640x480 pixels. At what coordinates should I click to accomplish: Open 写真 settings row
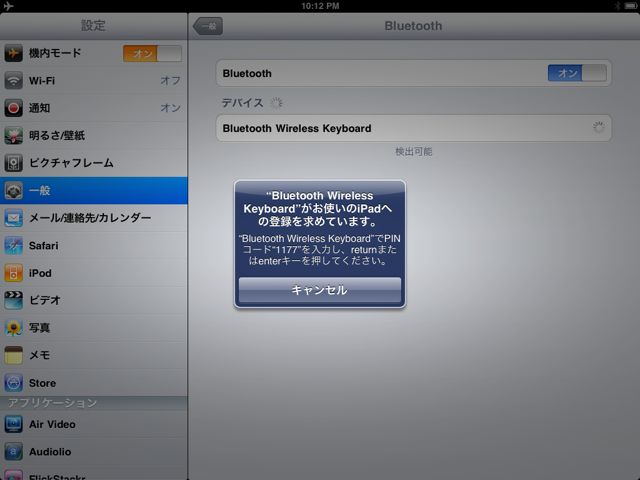coord(93,328)
